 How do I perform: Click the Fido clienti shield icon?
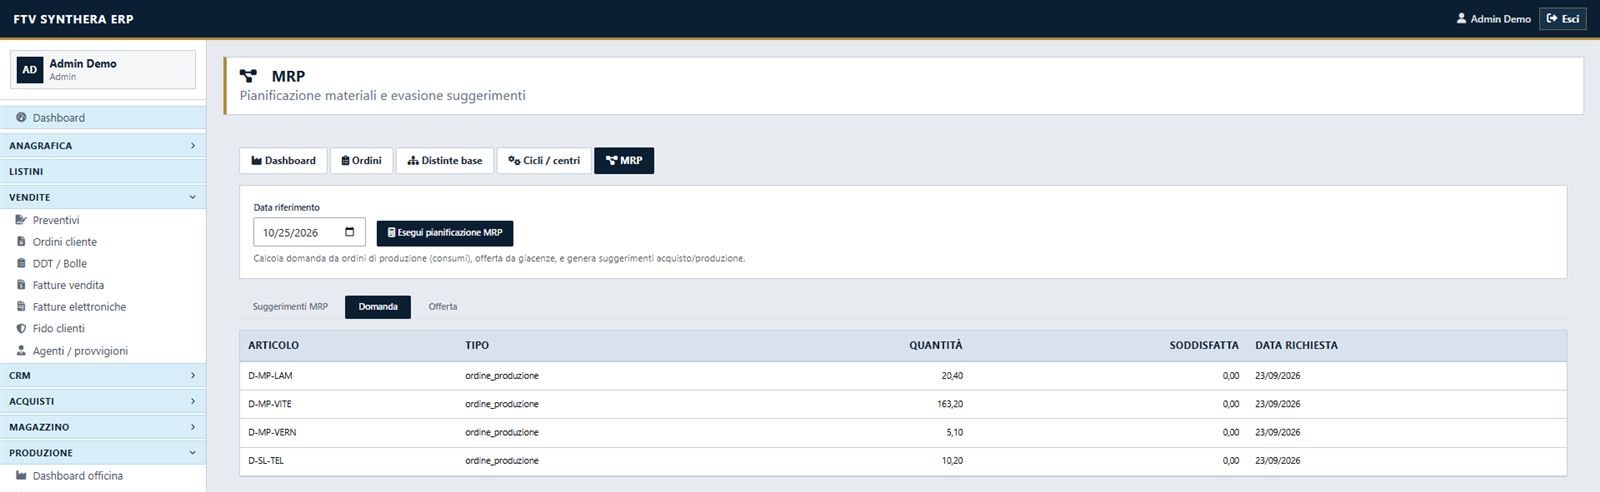pos(21,329)
